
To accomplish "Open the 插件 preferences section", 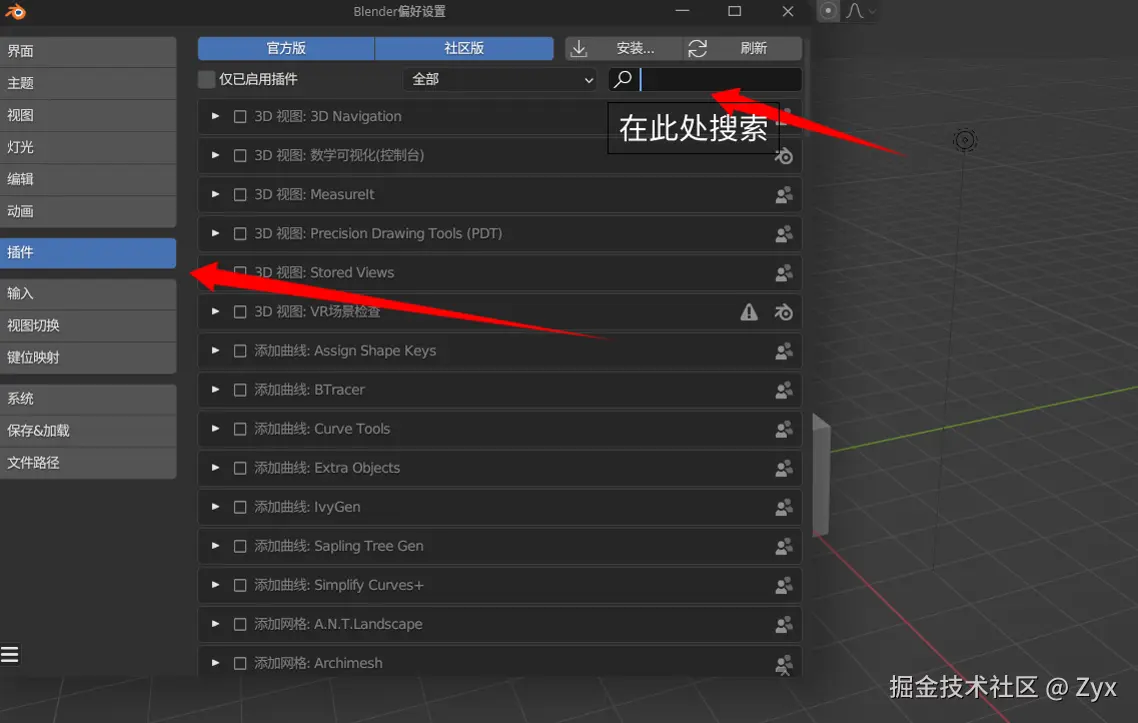I will (88, 253).
